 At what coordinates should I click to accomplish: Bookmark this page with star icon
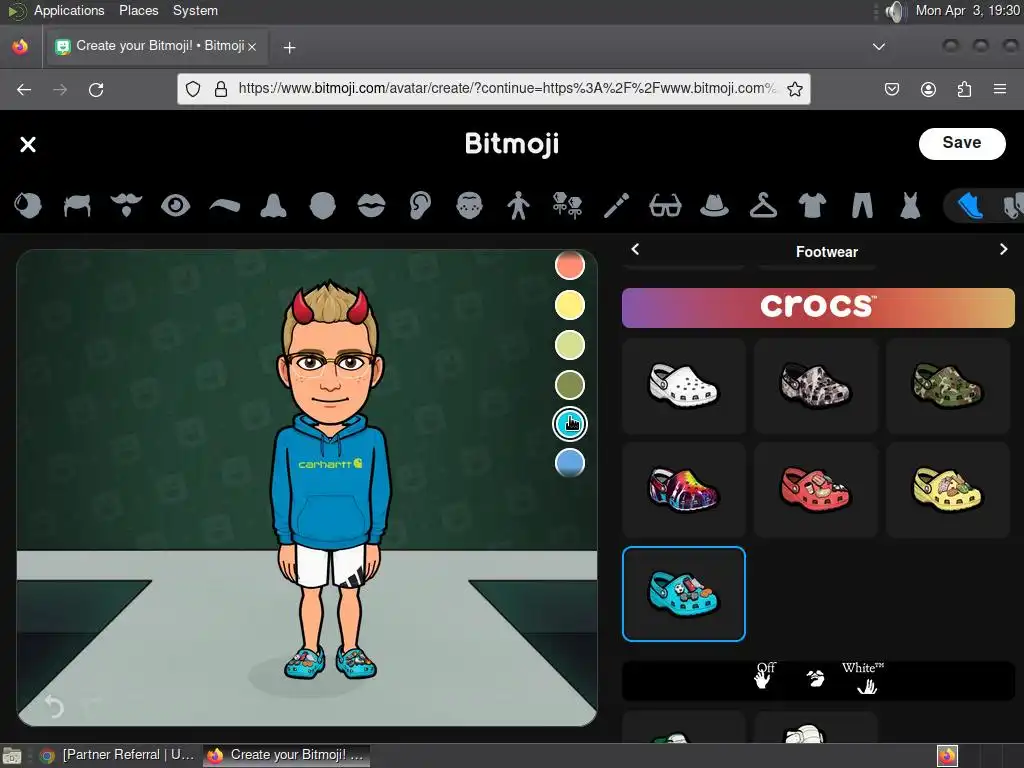coord(794,89)
